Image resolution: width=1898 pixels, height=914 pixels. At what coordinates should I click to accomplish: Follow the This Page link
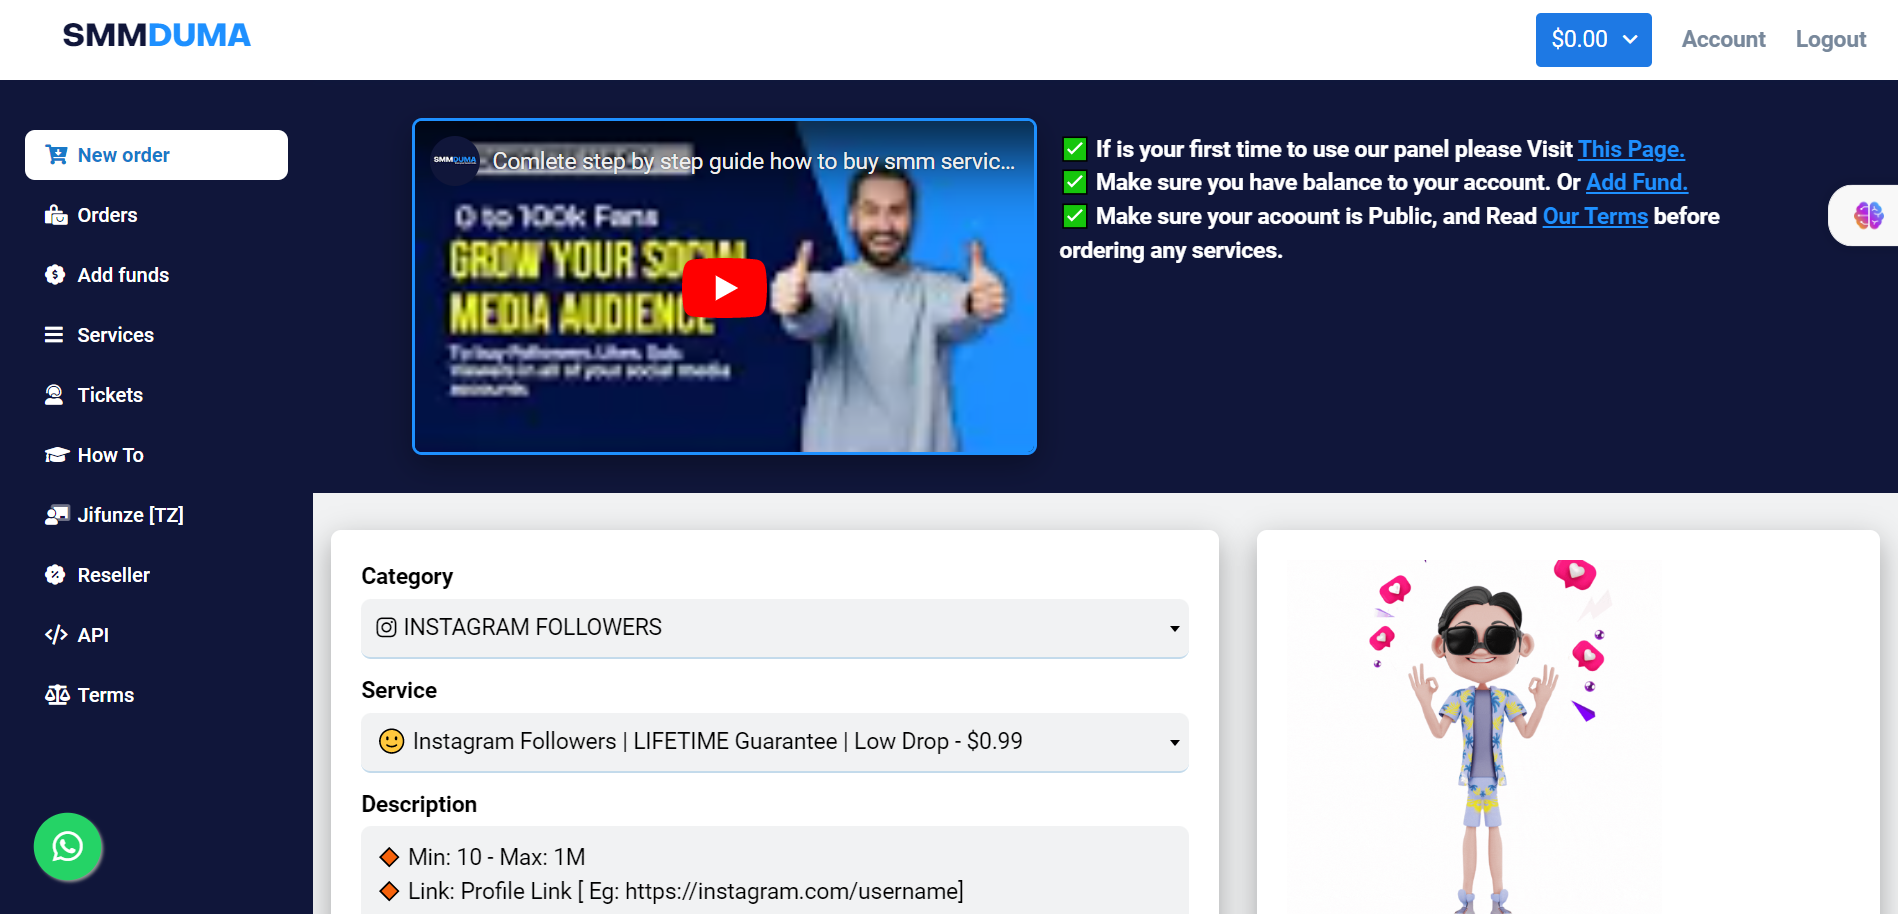pyautogui.click(x=1631, y=149)
